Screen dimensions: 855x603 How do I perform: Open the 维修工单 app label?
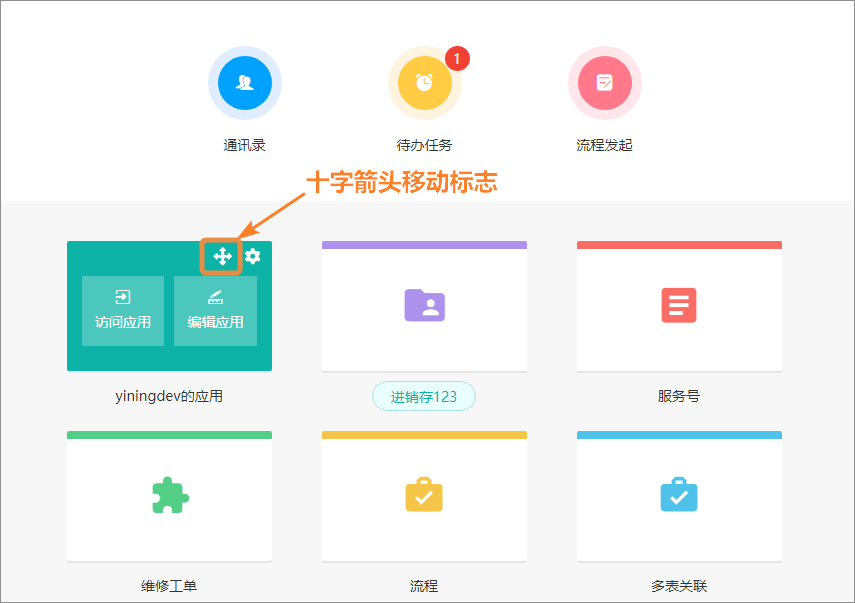(169, 586)
